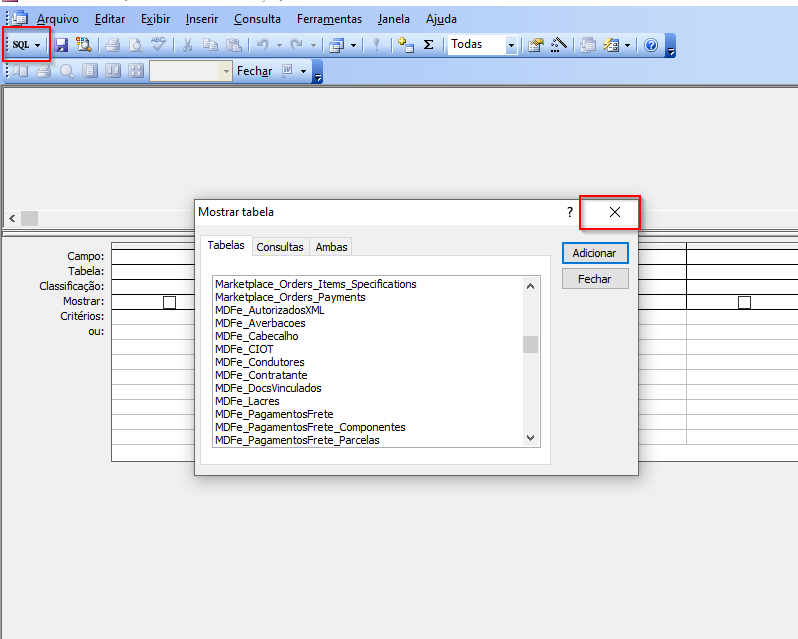
Task: Expand the Todas top values combo box
Action: 511,45
